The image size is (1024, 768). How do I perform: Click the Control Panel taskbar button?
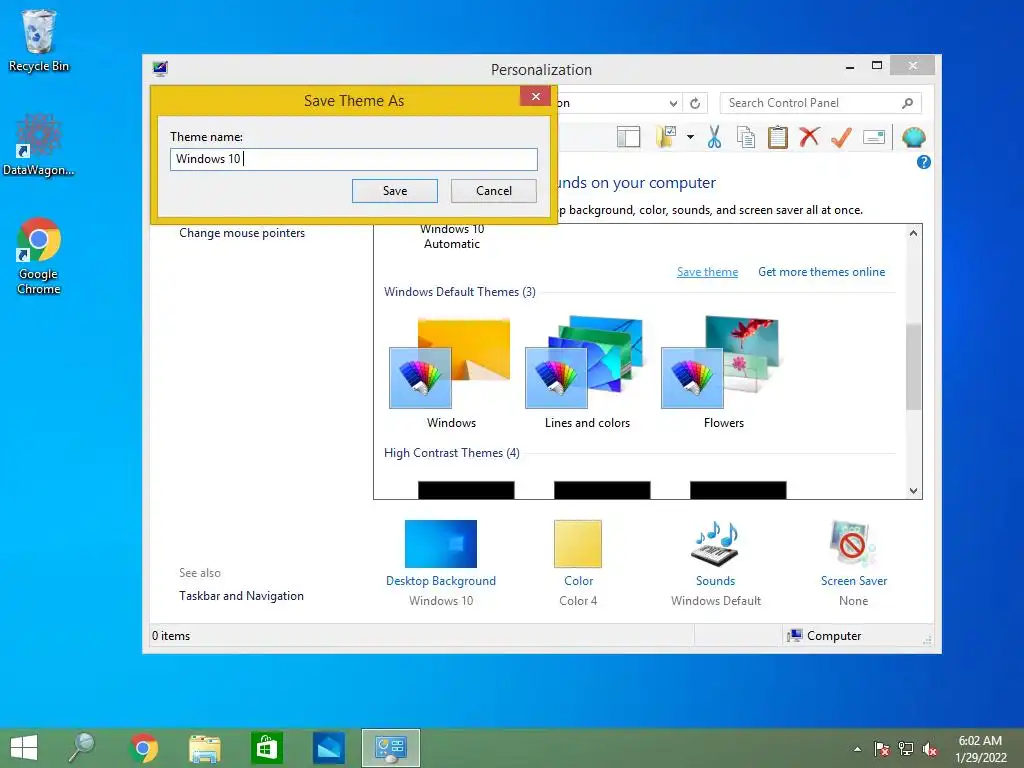(391, 748)
